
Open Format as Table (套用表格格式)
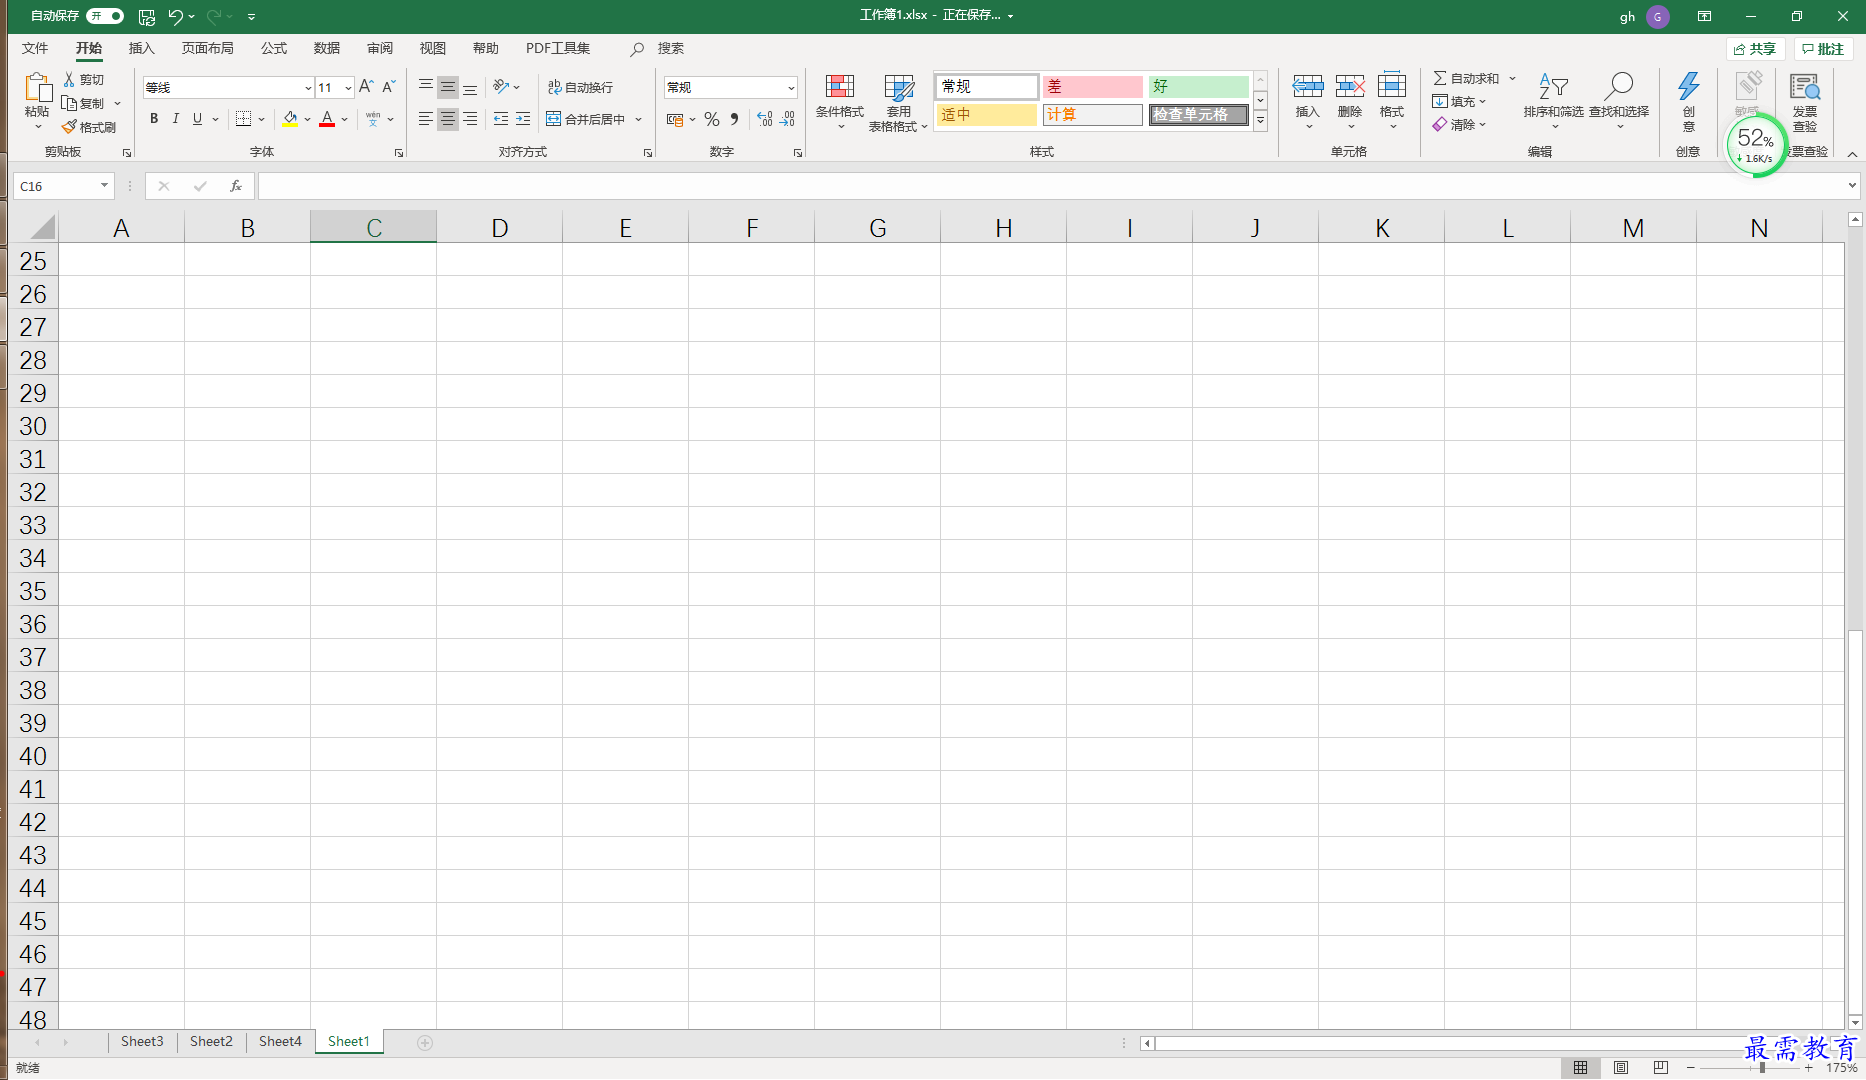898,101
